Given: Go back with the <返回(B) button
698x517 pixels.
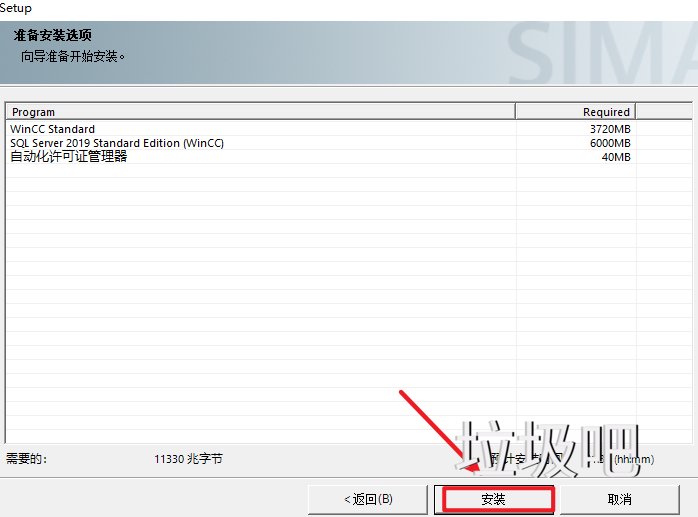Looking at the screenshot, I should (x=368, y=498).
